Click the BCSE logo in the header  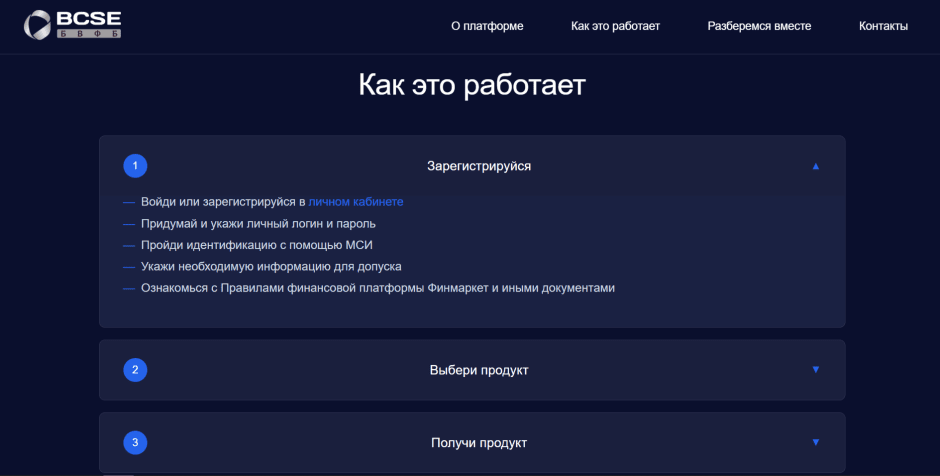click(x=72, y=25)
